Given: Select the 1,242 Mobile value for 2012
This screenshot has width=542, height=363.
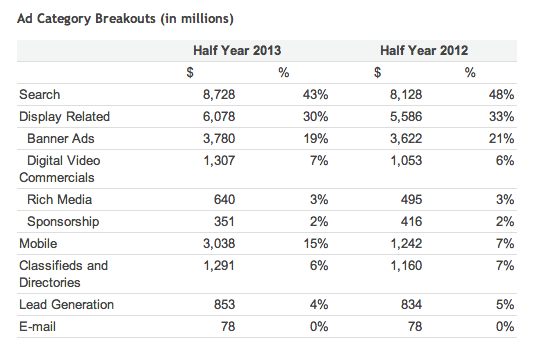Looking at the screenshot, I should (406, 243).
